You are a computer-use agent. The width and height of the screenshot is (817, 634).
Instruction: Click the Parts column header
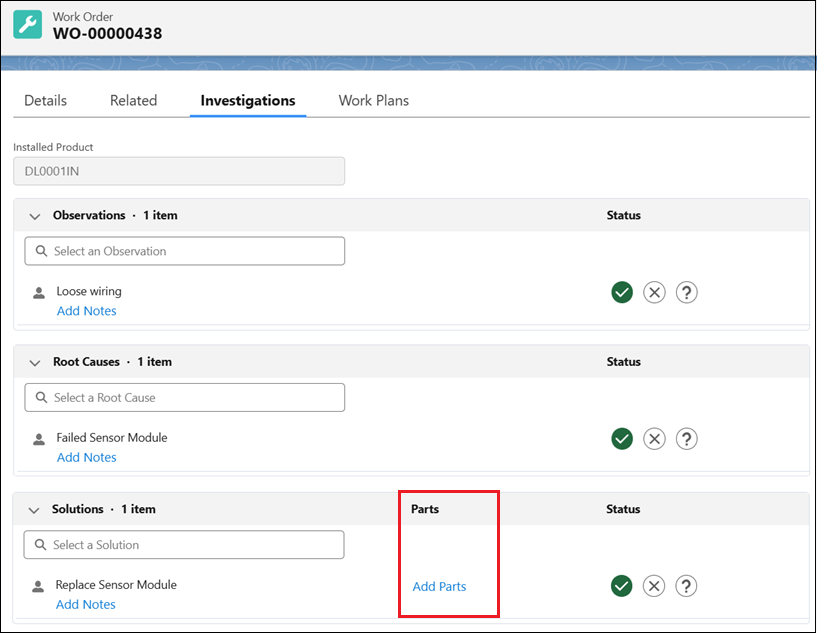pos(425,509)
